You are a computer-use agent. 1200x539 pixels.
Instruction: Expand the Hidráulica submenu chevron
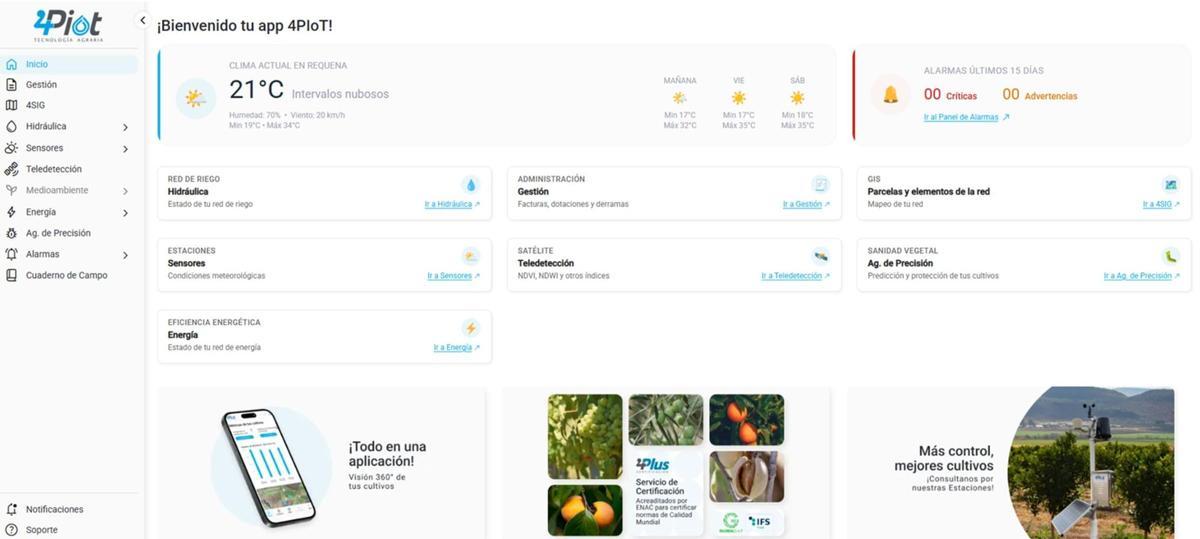tap(125, 127)
